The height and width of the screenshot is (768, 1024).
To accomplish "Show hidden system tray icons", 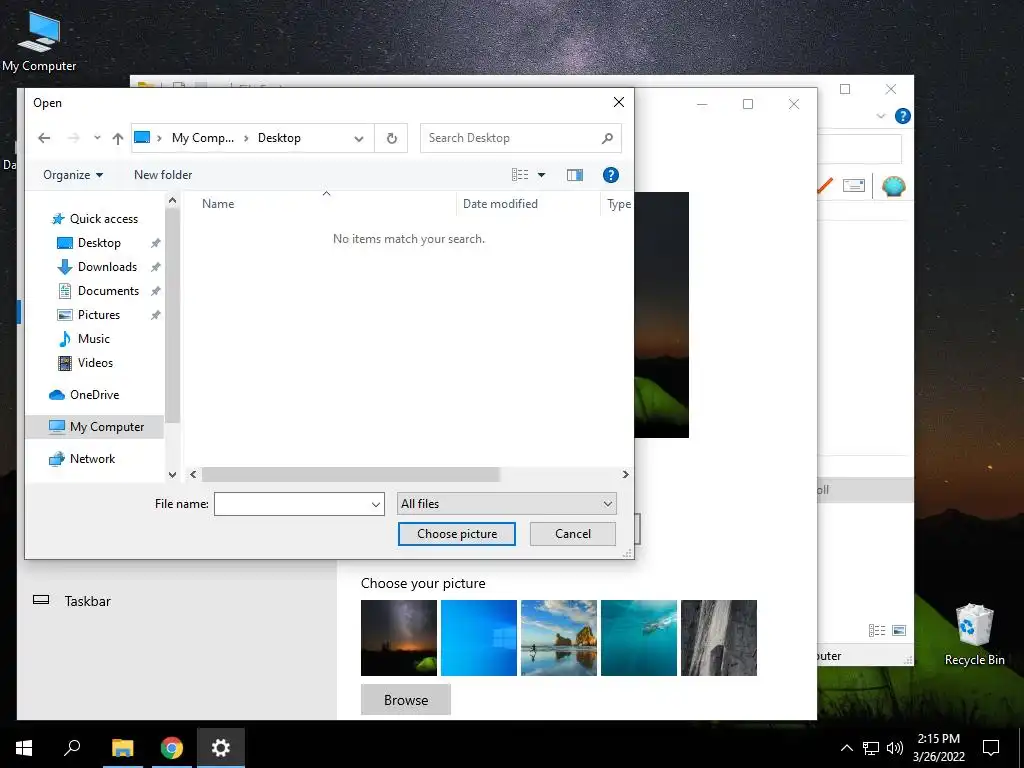I will [x=846, y=748].
